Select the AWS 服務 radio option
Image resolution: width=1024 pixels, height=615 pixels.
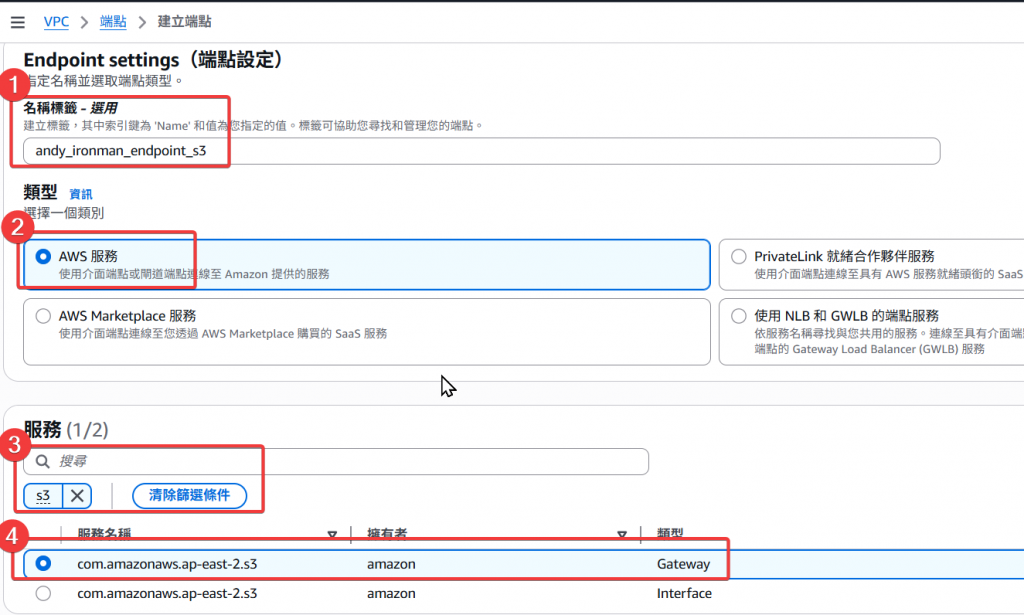pos(43,257)
